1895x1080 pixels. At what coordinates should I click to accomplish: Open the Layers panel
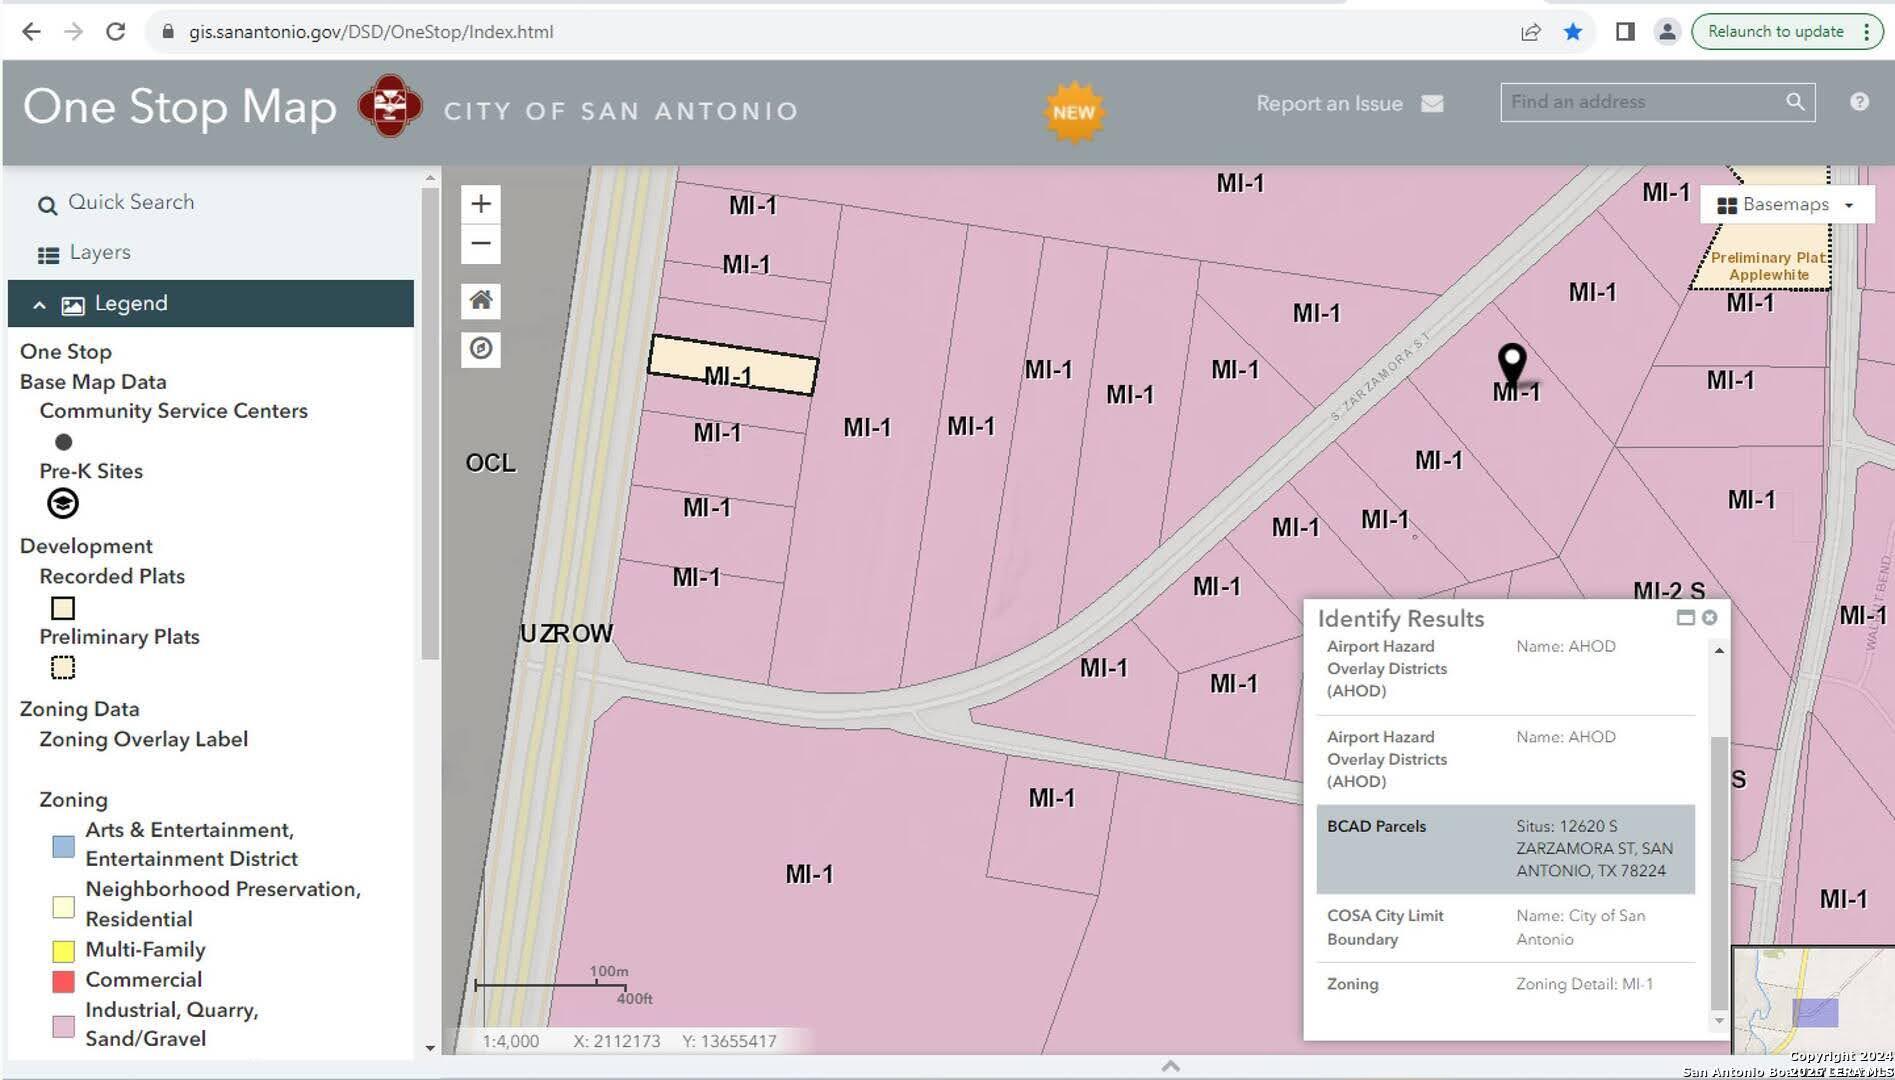pyautogui.click(x=99, y=253)
